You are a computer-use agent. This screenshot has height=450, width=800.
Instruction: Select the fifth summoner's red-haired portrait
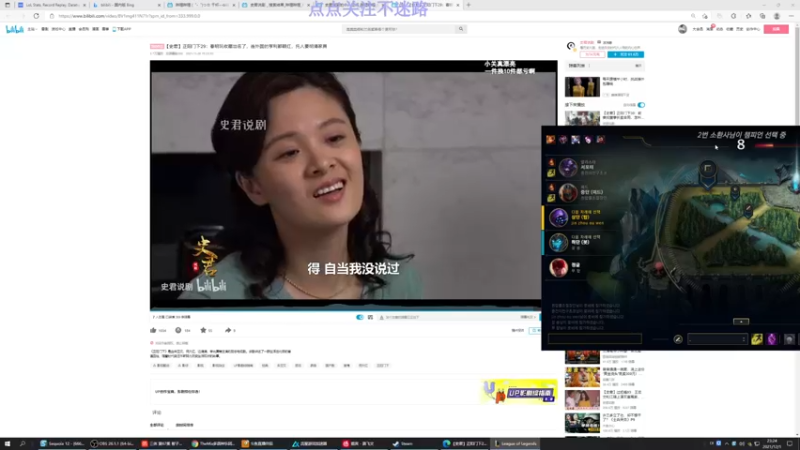[x=558, y=267]
